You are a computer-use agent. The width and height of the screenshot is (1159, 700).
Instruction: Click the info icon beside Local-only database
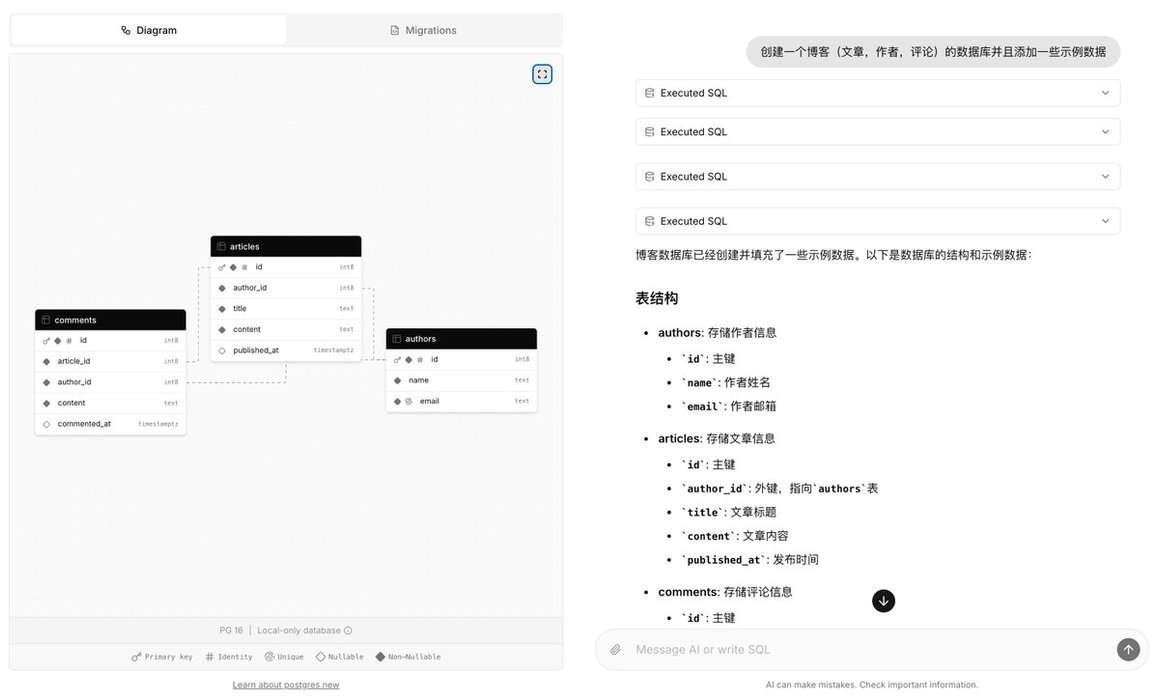point(348,631)
